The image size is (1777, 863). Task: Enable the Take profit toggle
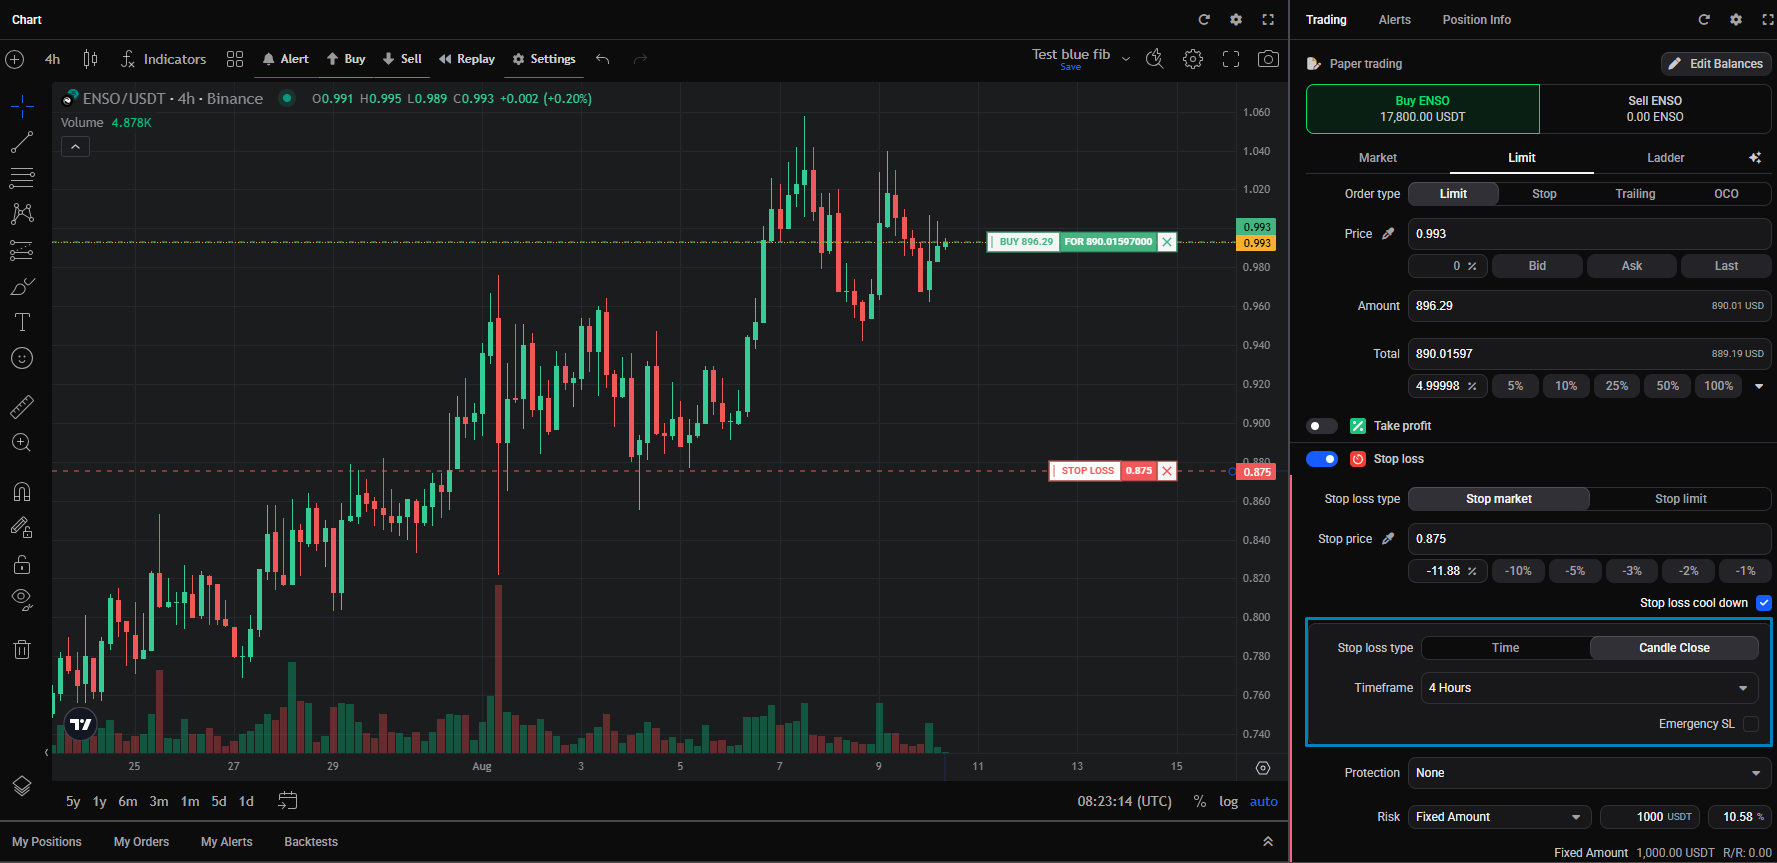1322,426
